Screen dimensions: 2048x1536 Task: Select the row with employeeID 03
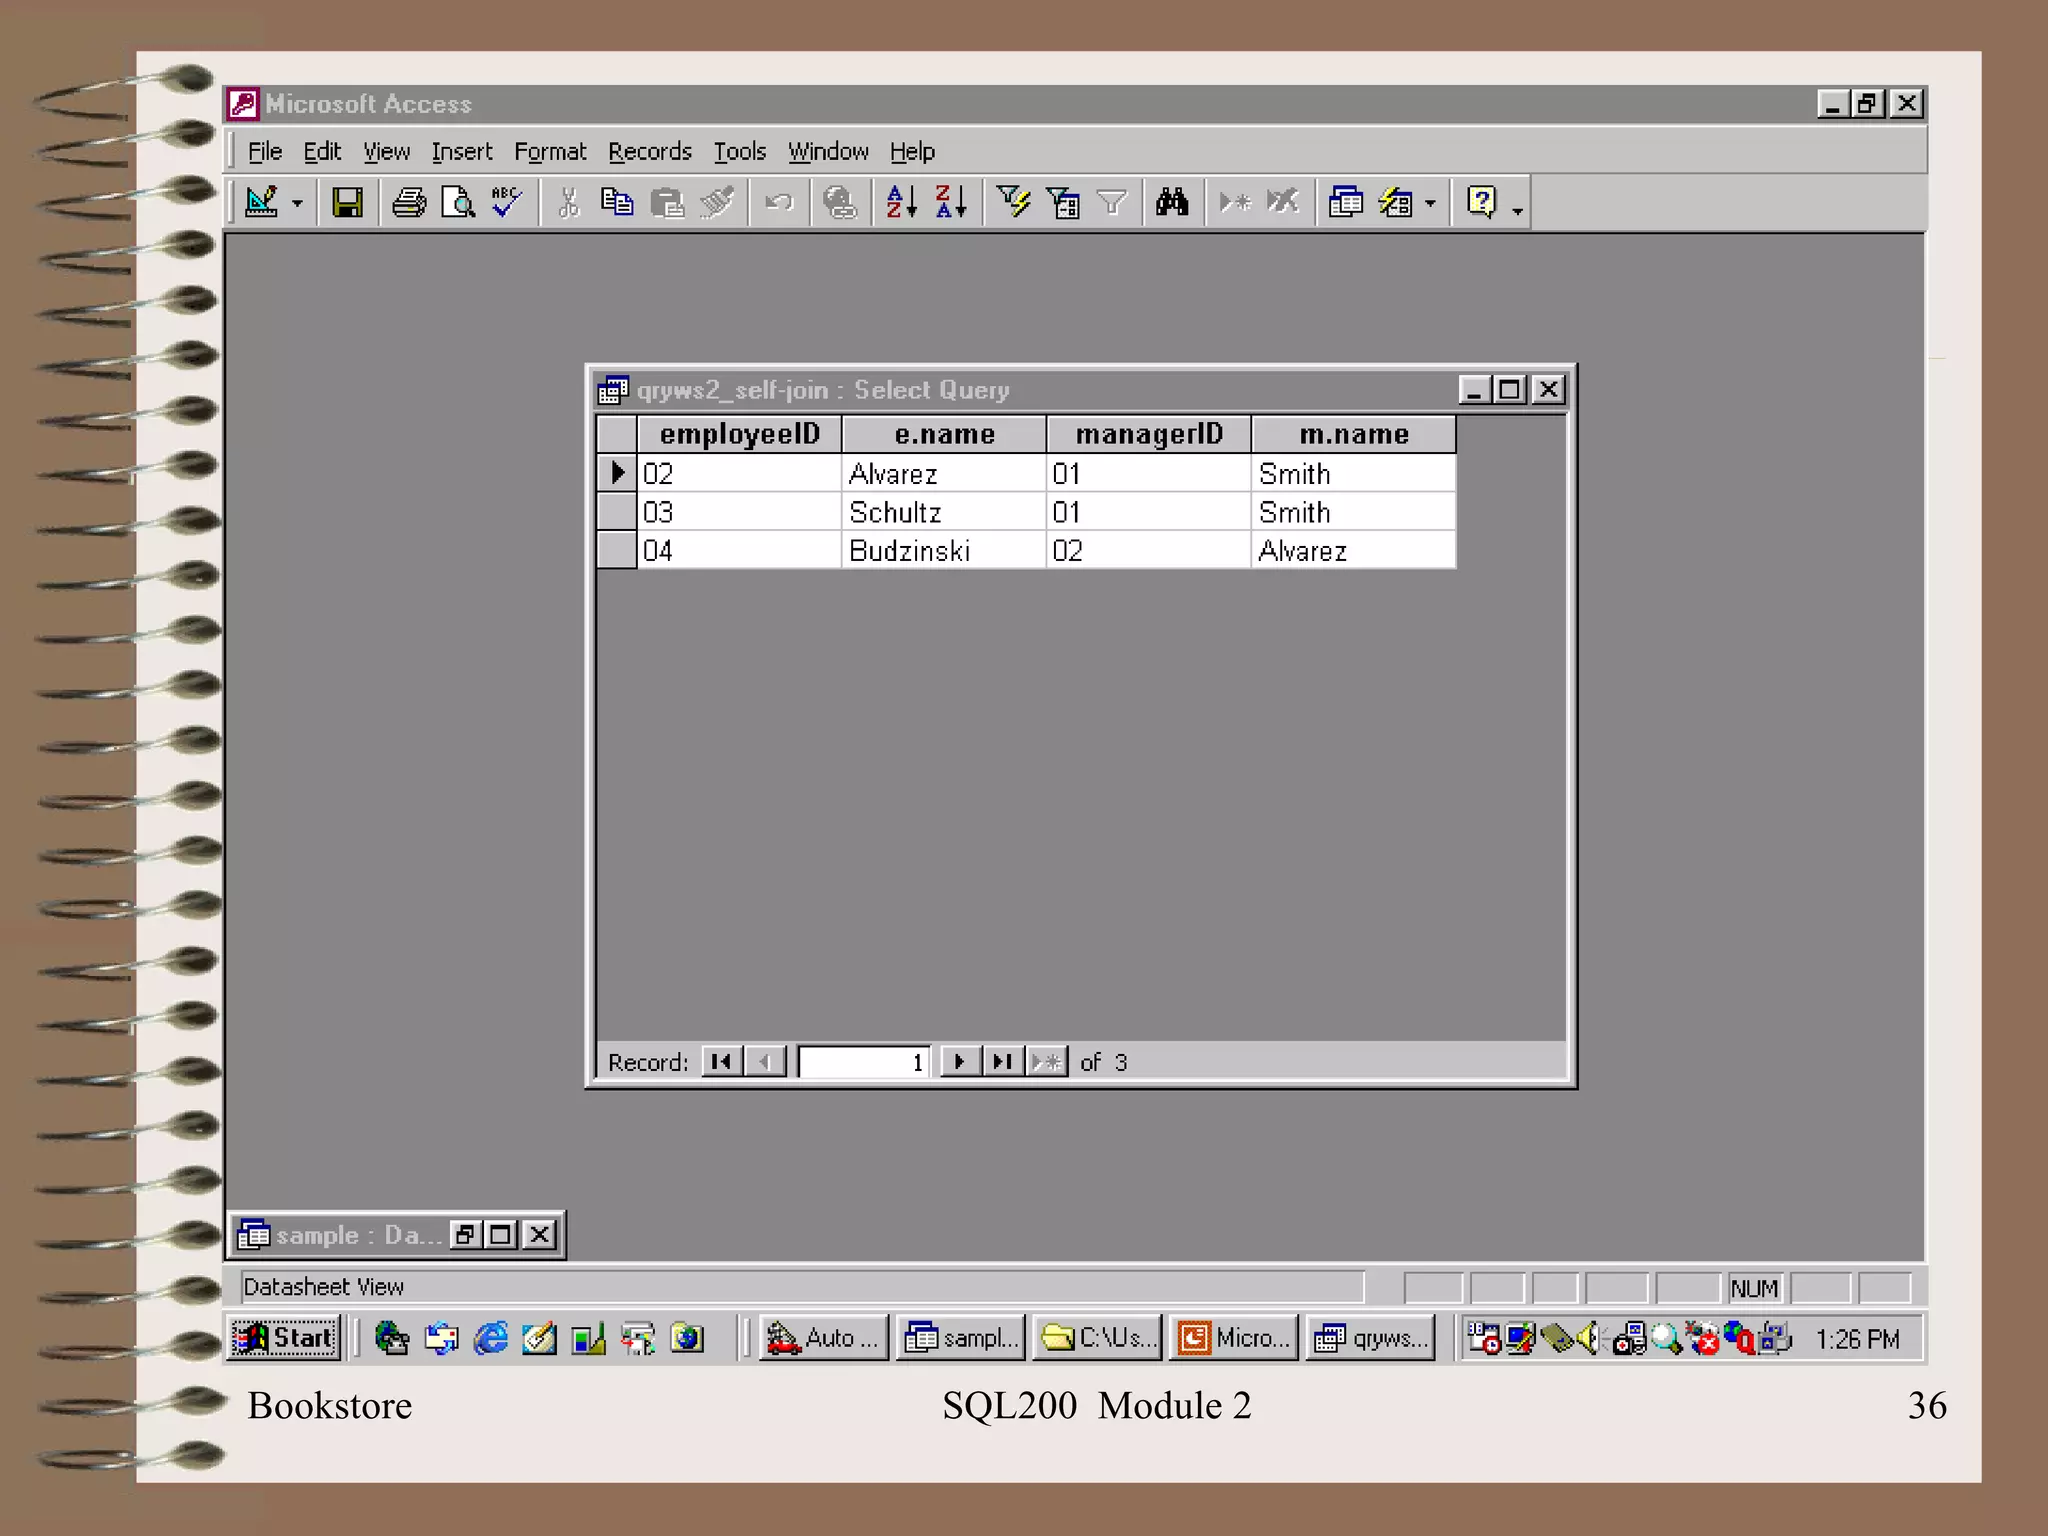pos(617,512)
